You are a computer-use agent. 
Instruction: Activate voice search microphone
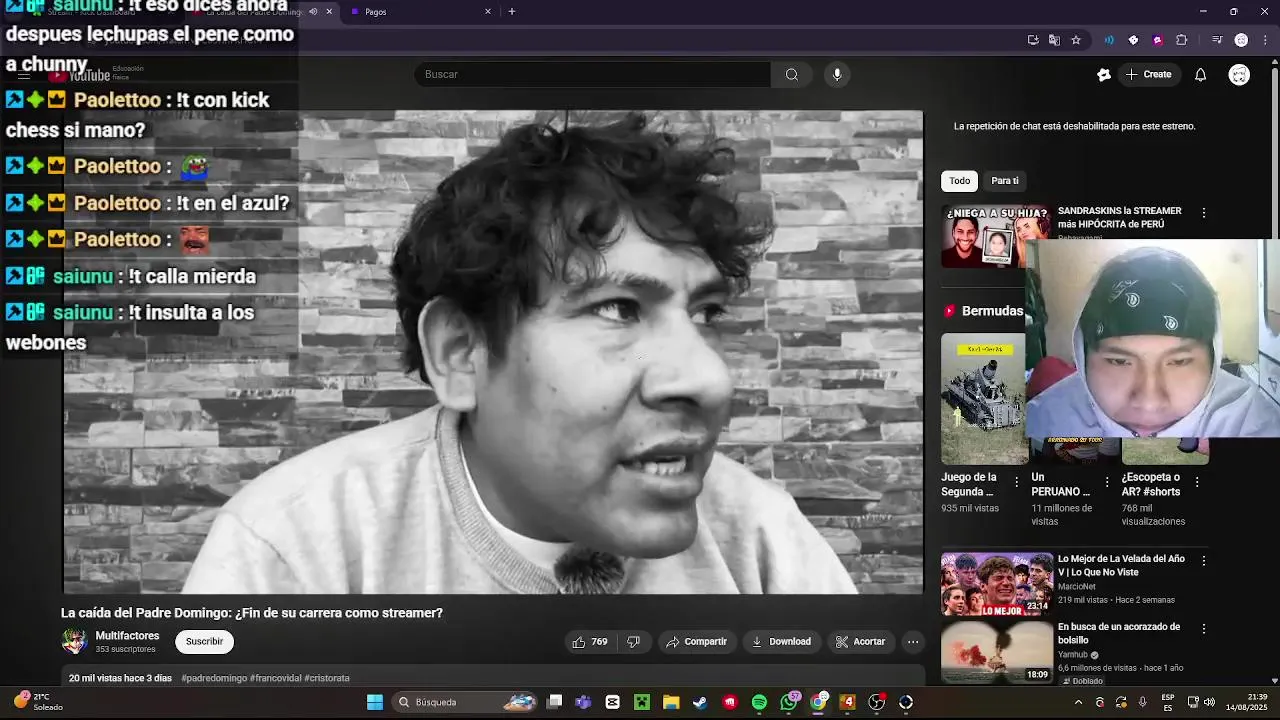pos(837,74)
